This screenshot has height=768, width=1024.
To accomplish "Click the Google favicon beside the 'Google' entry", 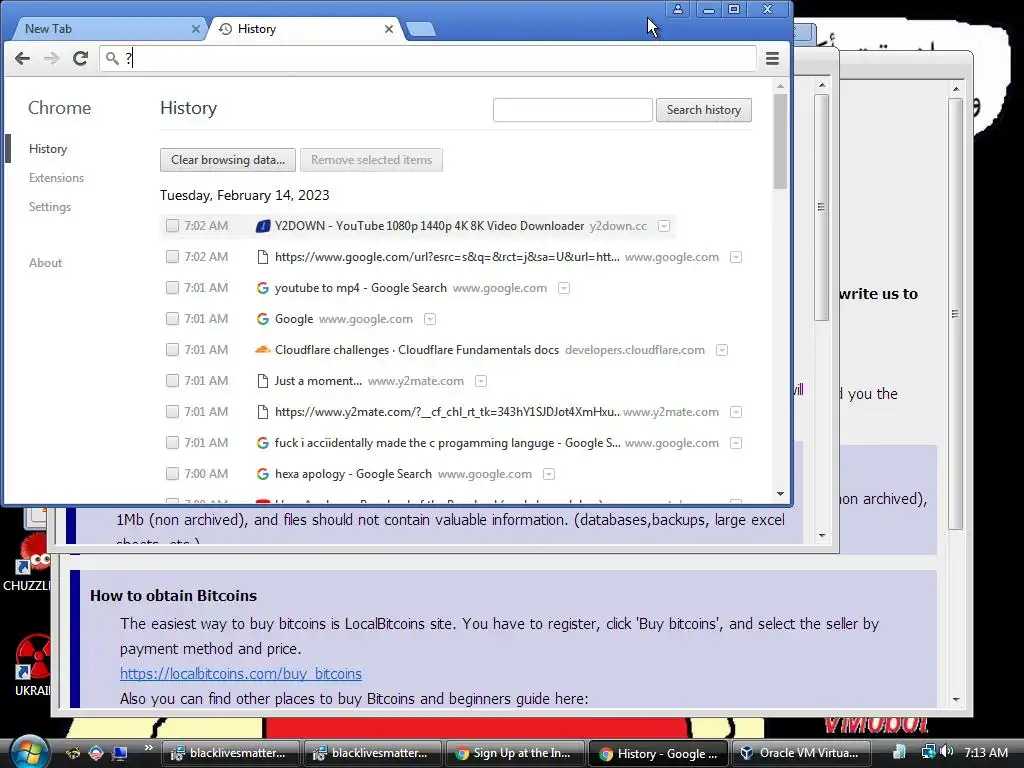I will click(263, 319).
